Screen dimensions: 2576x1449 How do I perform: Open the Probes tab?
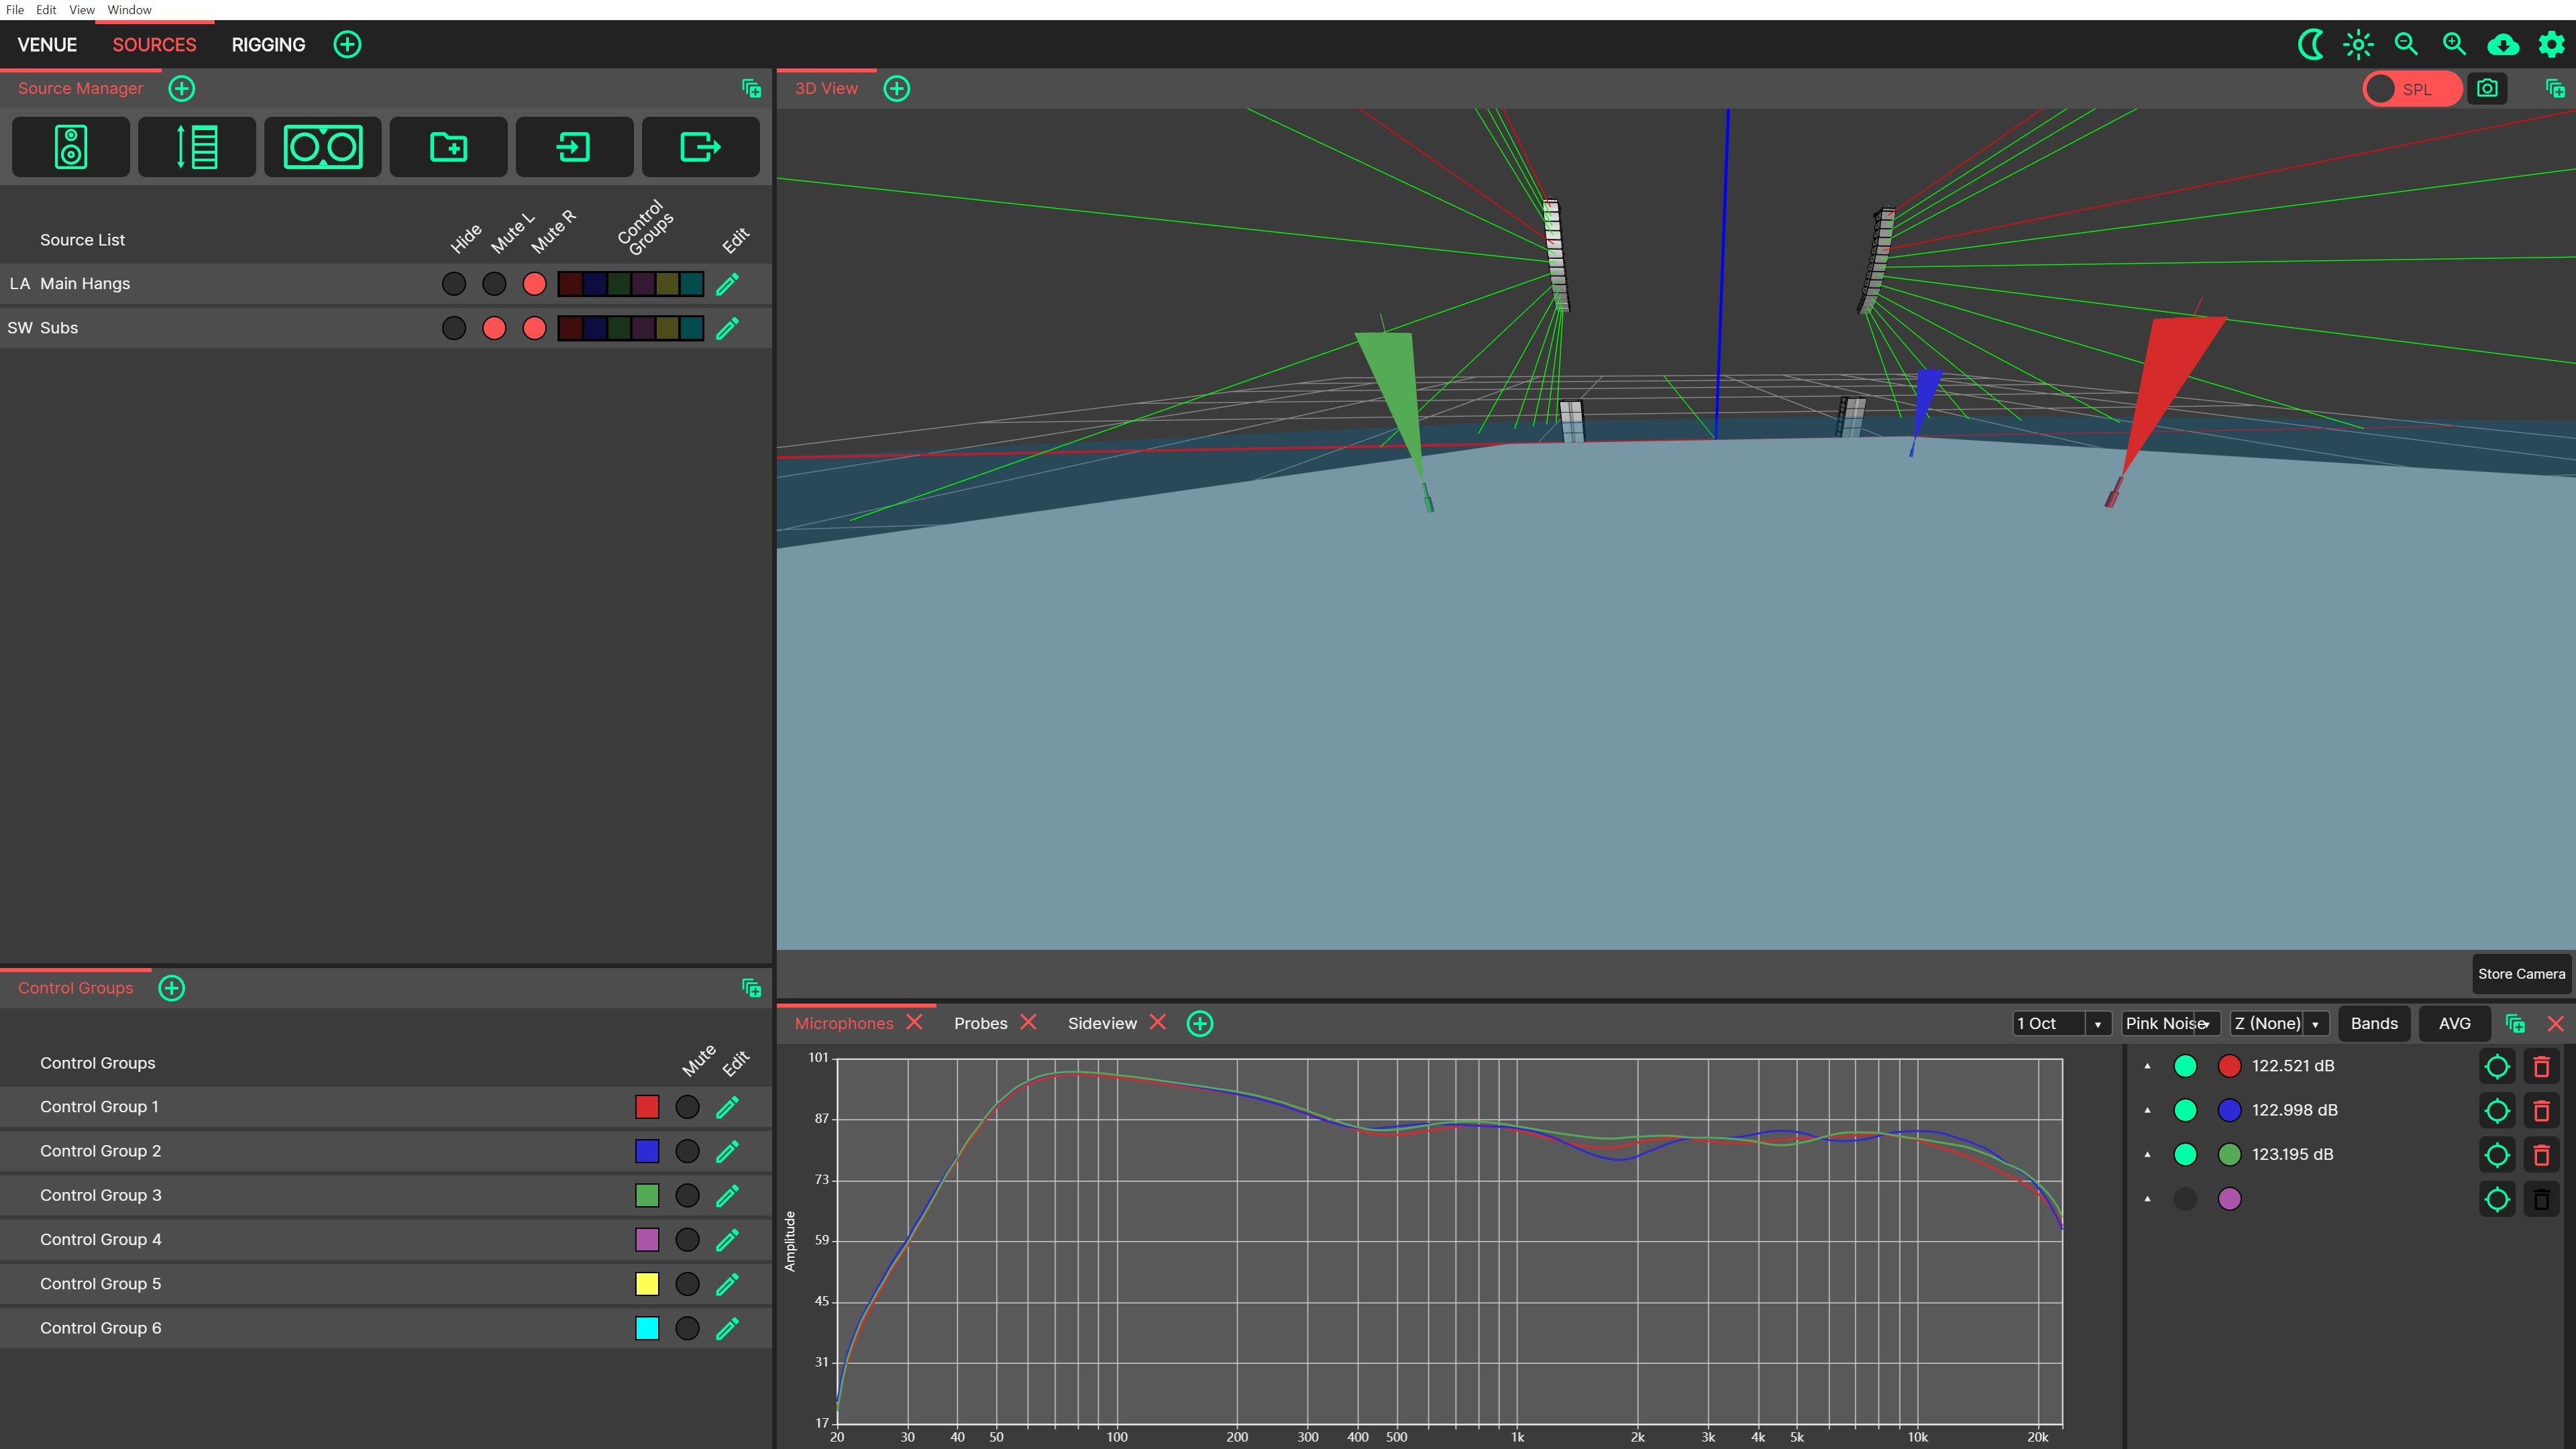point(980,1023)
